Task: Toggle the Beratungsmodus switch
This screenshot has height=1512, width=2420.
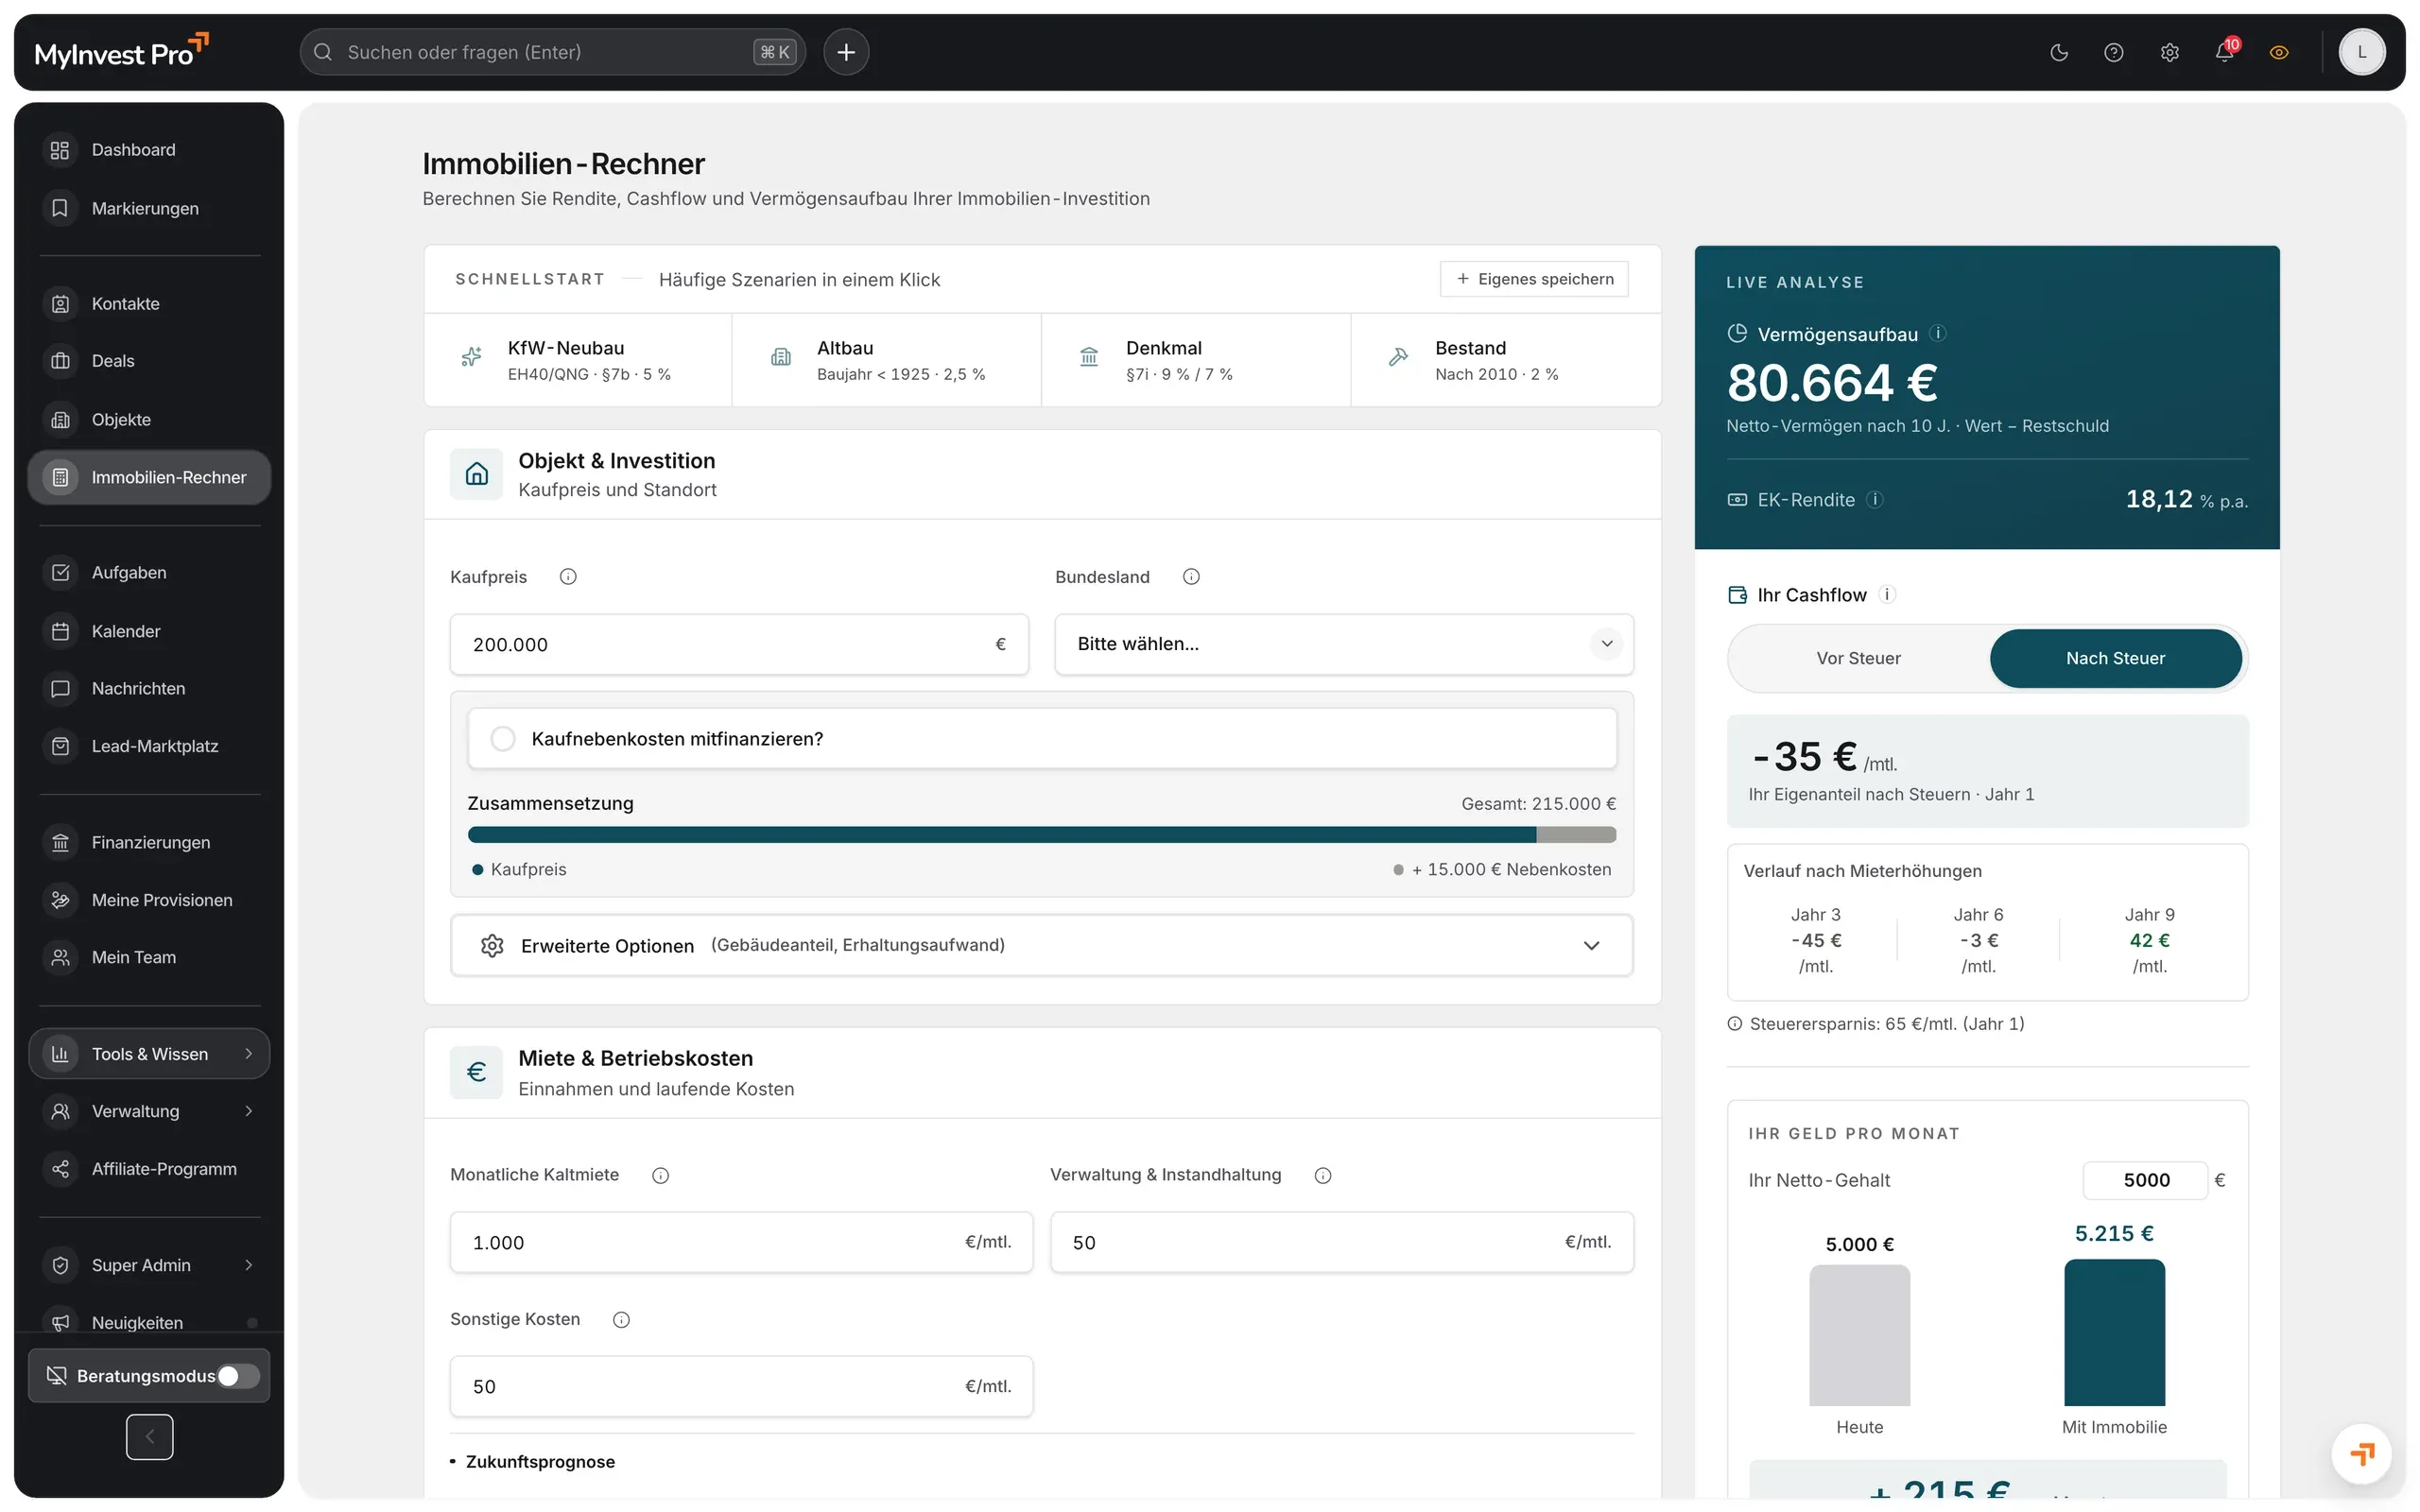Action: coord(238,1376)
